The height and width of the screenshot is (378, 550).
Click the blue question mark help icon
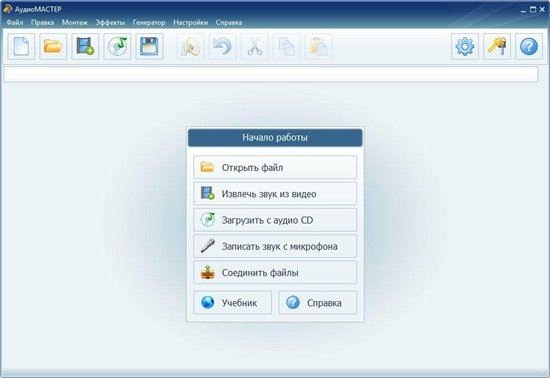(x=529, y=47)
